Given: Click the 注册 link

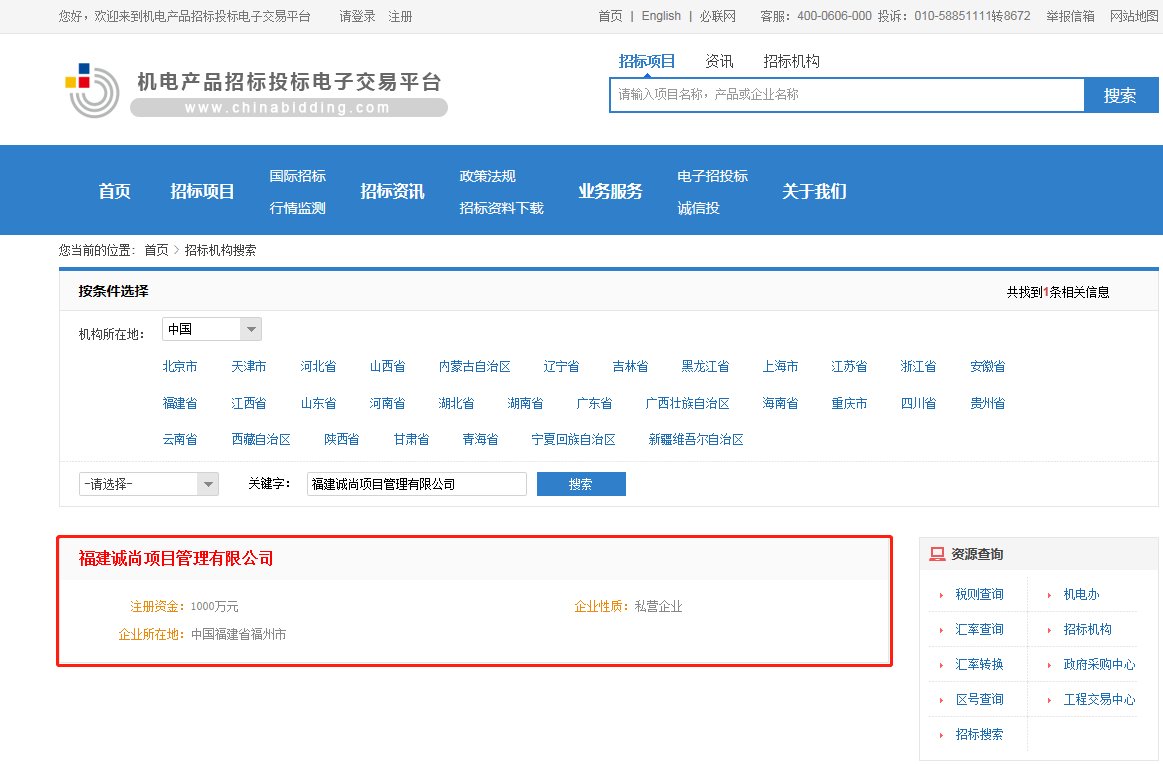Looking at the screenshot, I should 401,16.
